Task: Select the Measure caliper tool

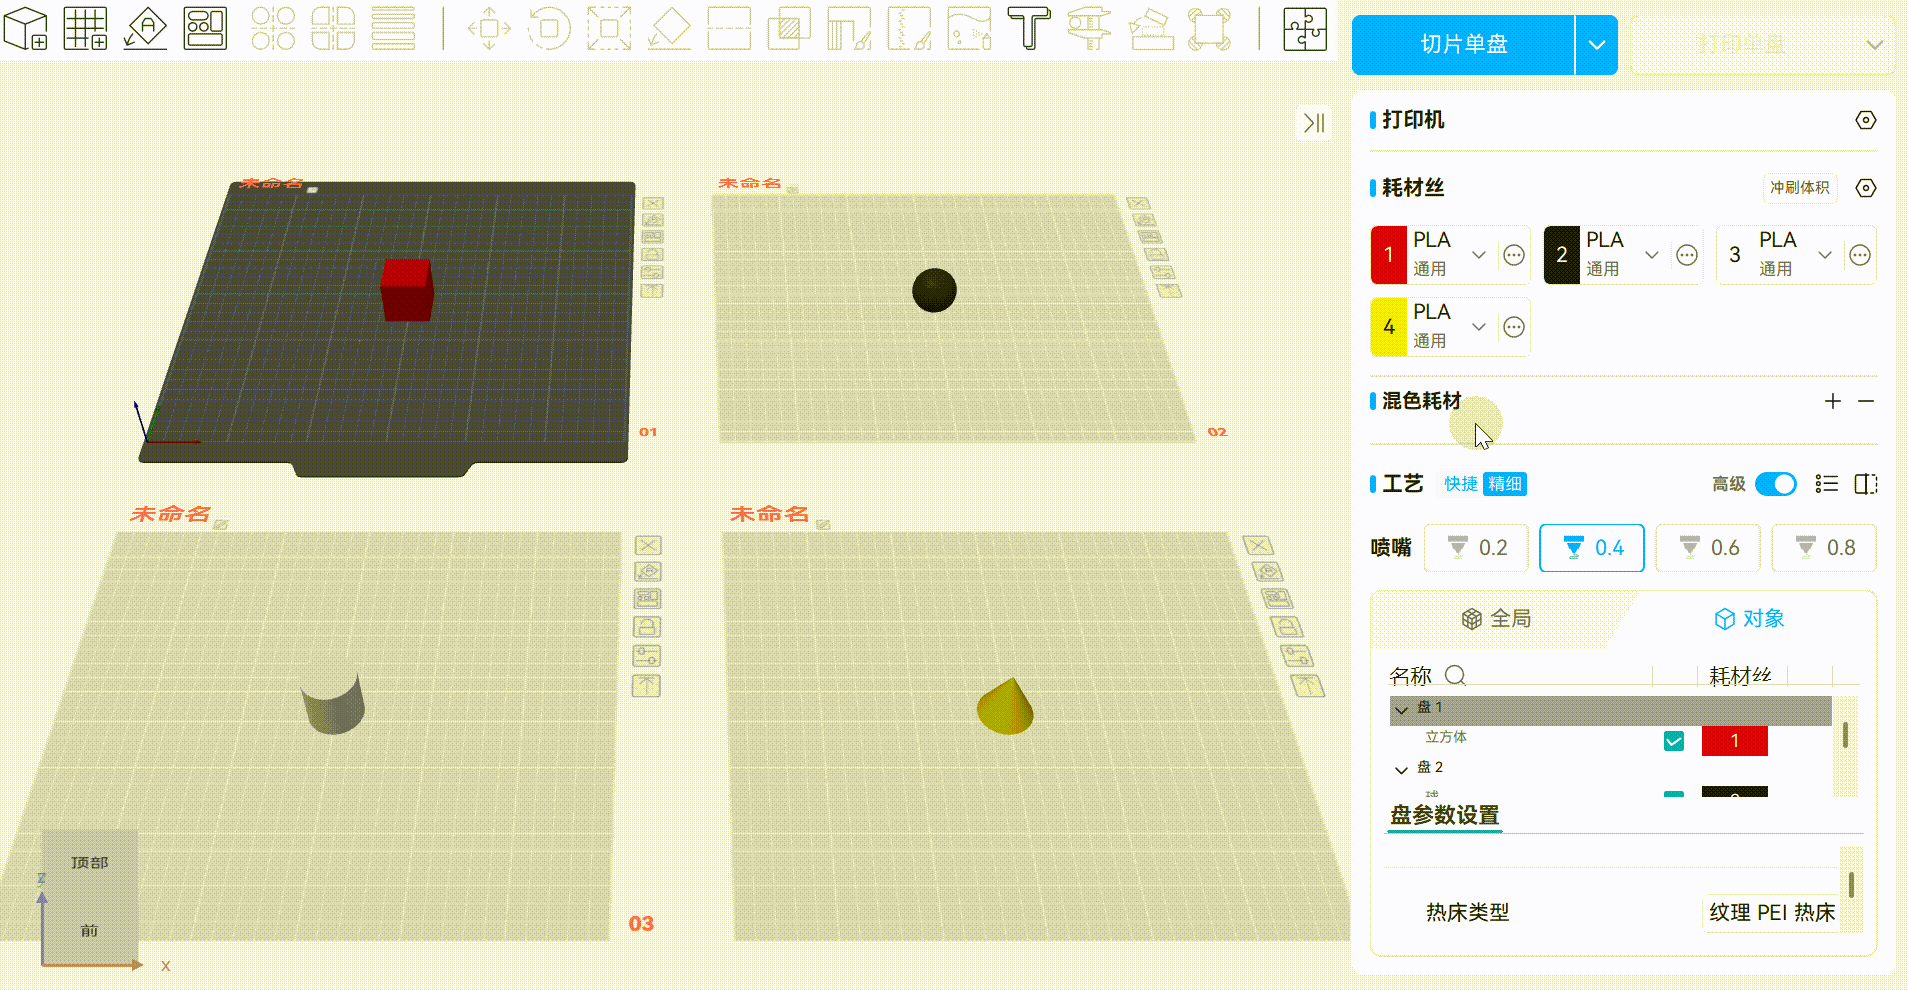Action: pyautogui.click(x=1089, y=29)
